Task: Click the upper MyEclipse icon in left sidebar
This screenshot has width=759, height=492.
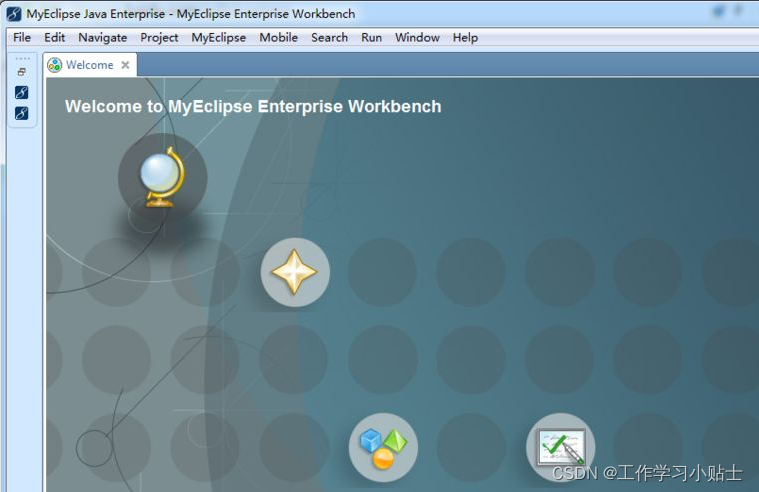Action: point(21,92)
